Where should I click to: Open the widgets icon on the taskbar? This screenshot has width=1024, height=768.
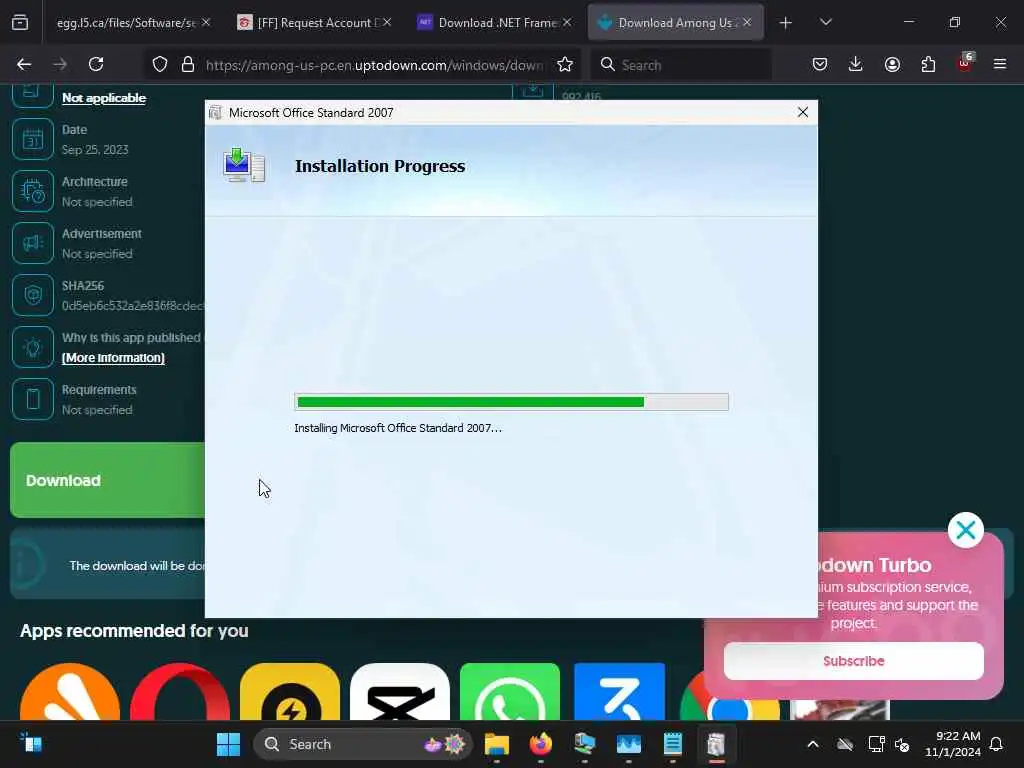[x=31, y=743]
